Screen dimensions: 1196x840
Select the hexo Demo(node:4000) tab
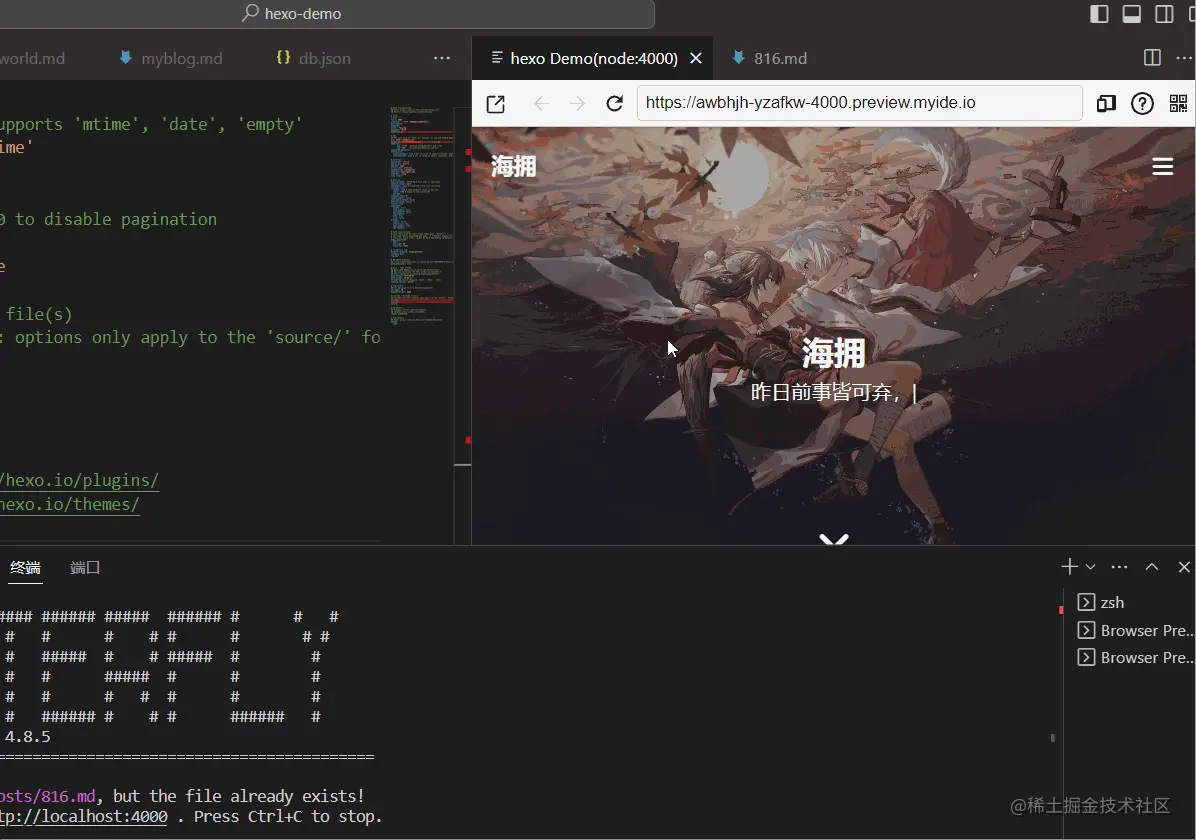593,58
